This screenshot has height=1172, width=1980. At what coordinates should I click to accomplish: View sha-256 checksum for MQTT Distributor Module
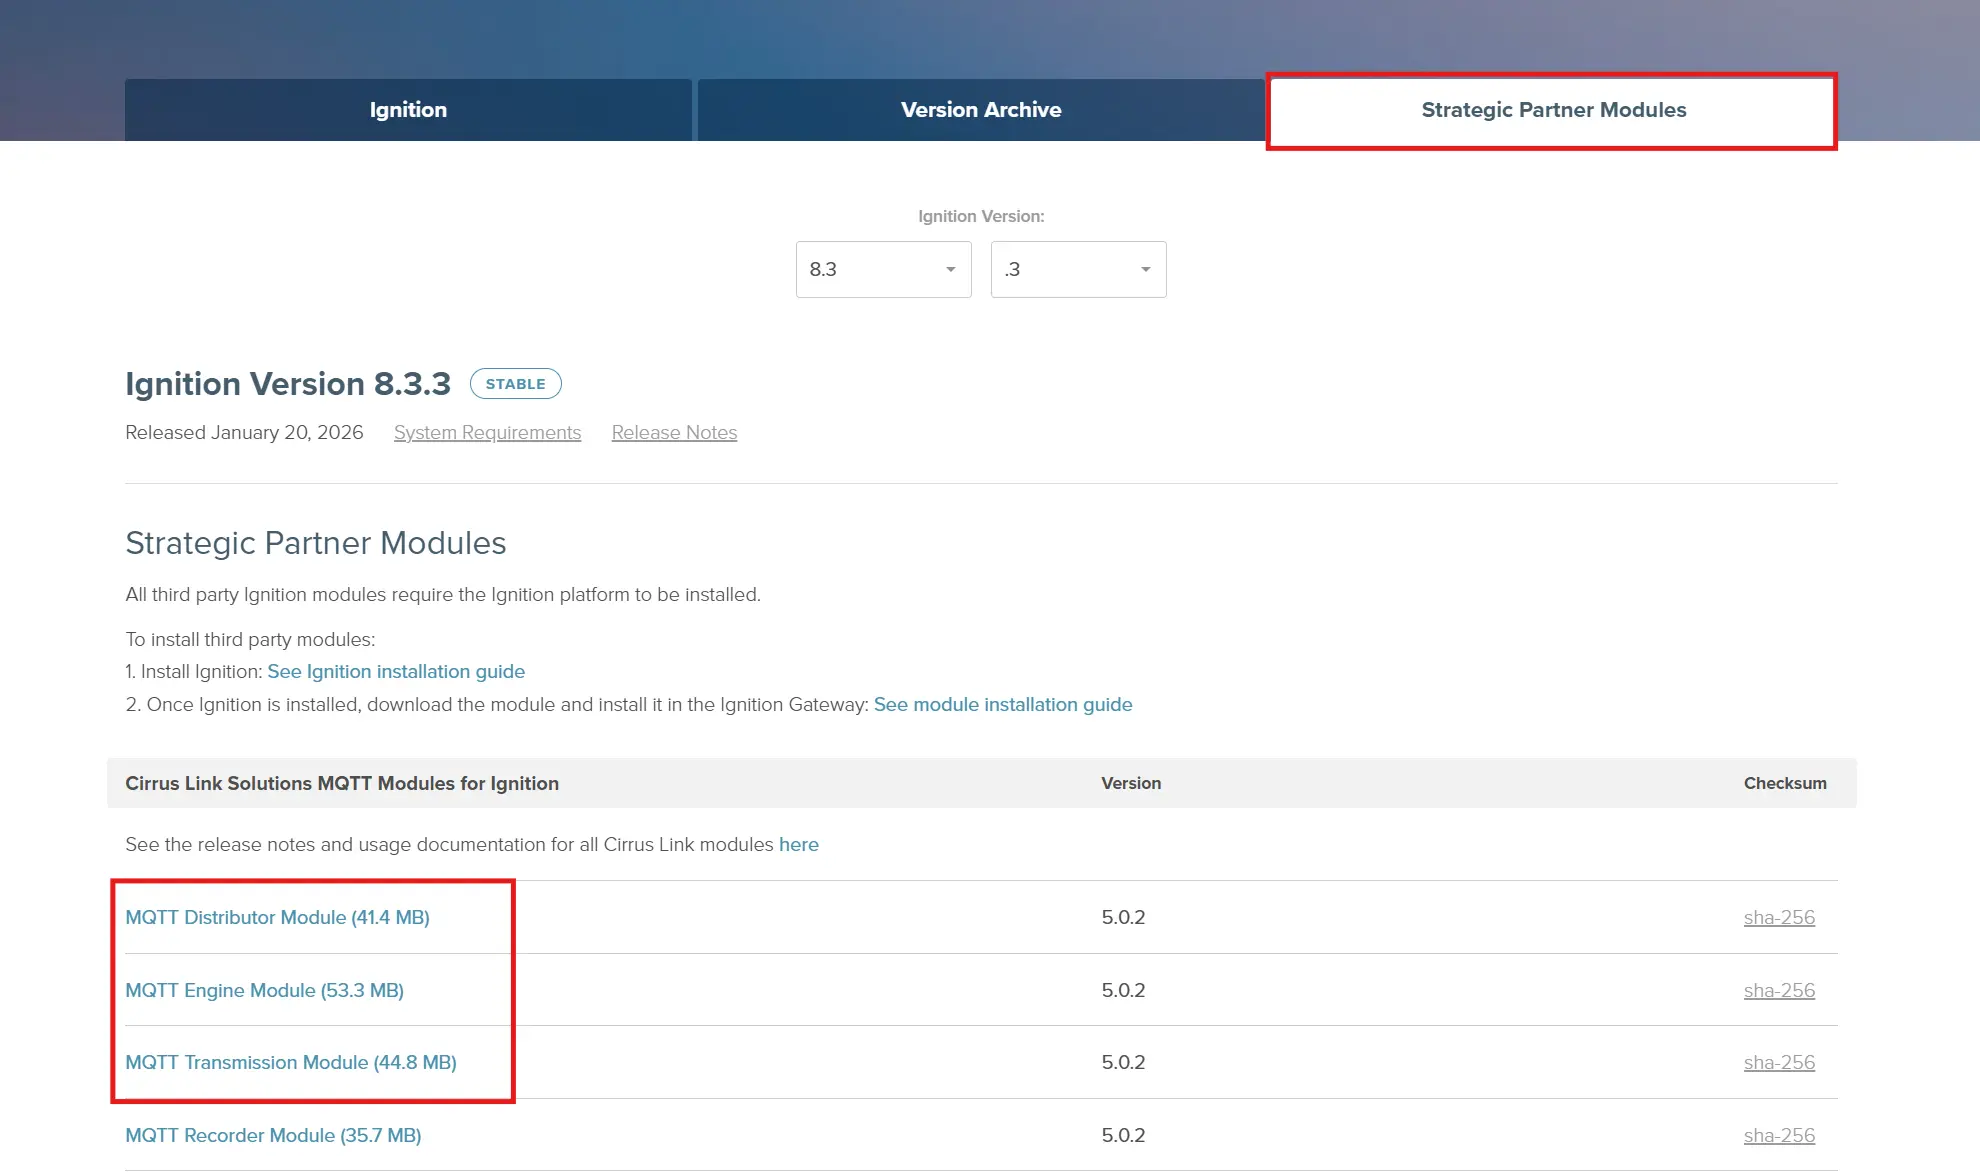coord(1779,917)
